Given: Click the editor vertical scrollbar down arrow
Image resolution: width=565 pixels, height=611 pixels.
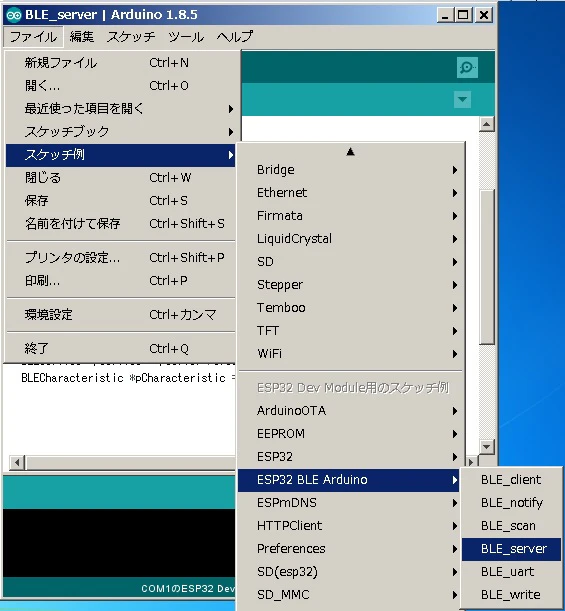Looking at the screenshot, I should [486, 447].
